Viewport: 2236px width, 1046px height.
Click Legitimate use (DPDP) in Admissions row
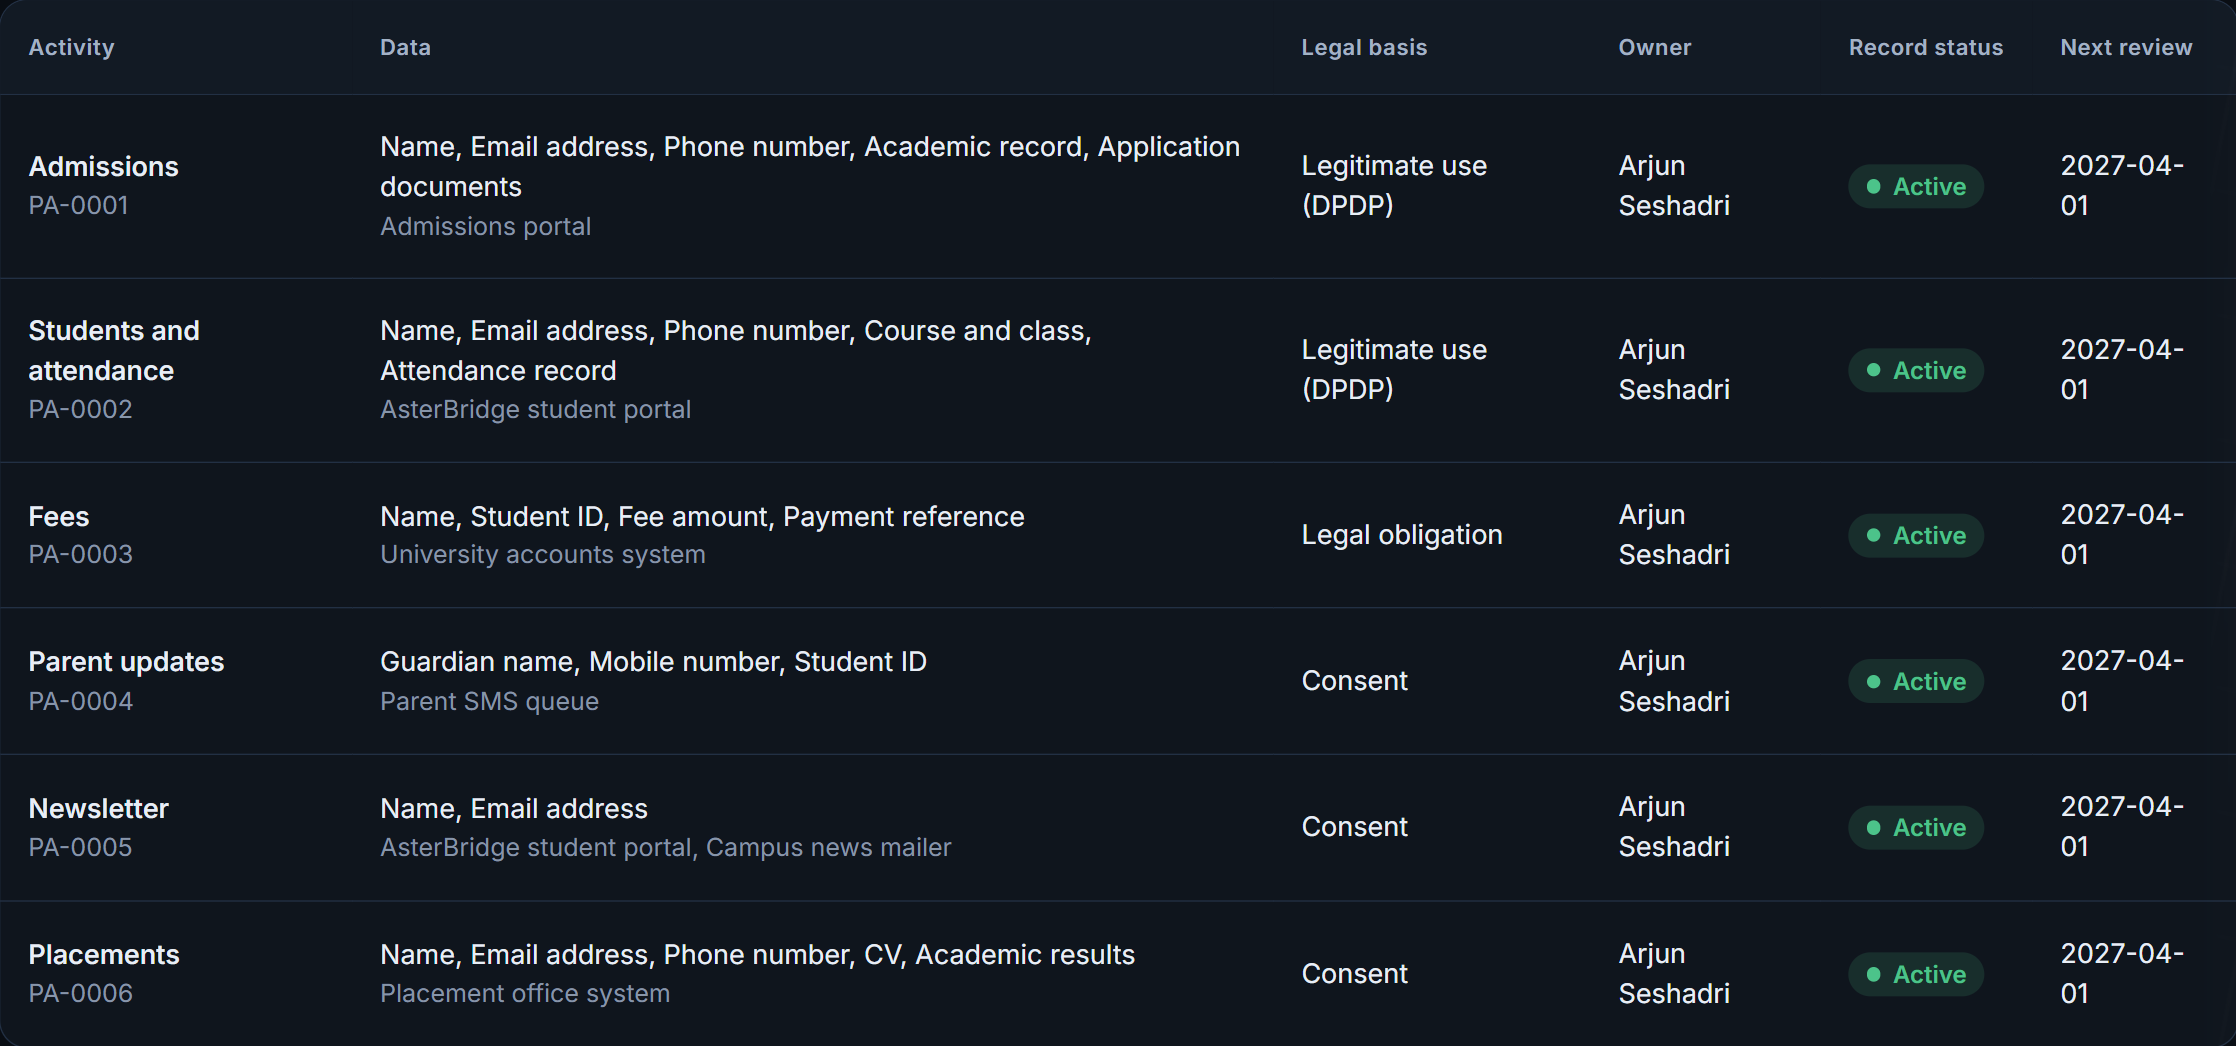[x=1394, y=185]
